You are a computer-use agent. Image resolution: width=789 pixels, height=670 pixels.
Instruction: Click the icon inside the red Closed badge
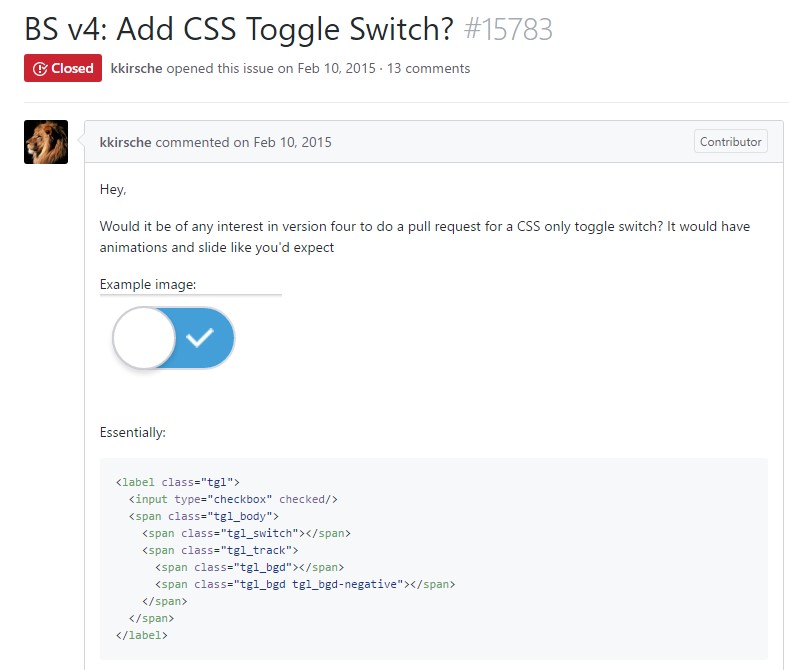(x=40, y=69)
